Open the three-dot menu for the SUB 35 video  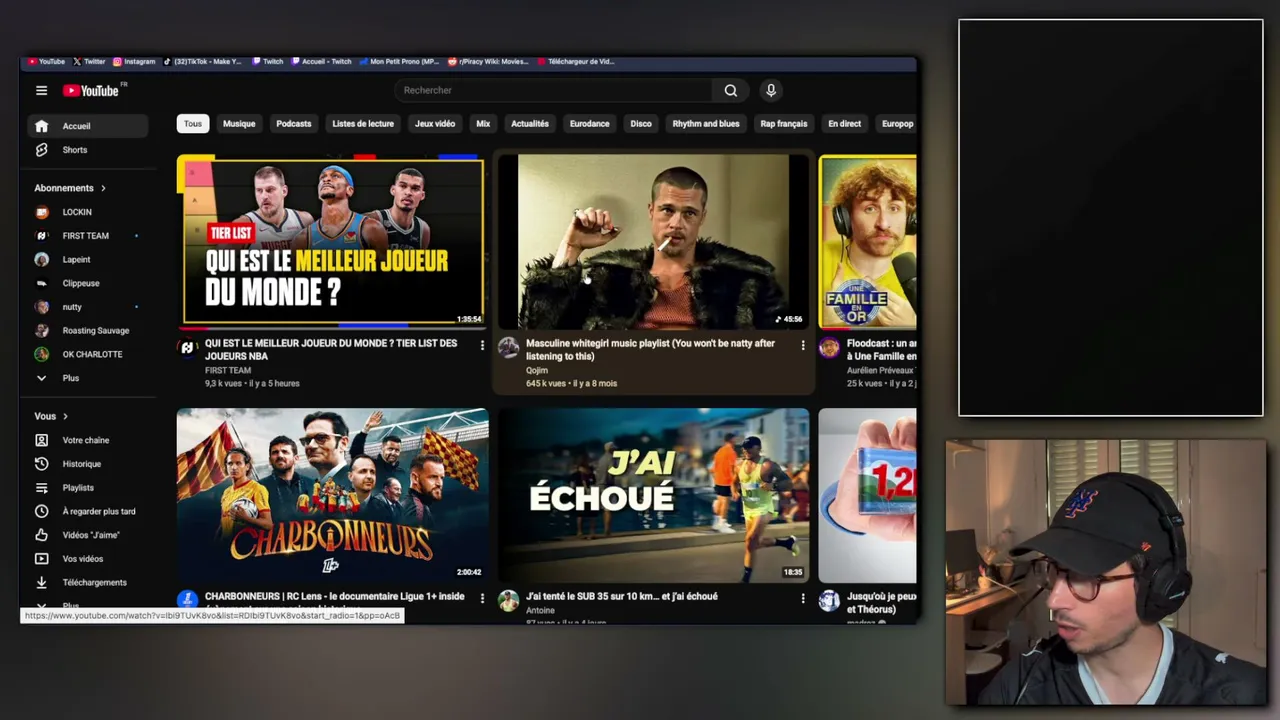tap(802, 598)
